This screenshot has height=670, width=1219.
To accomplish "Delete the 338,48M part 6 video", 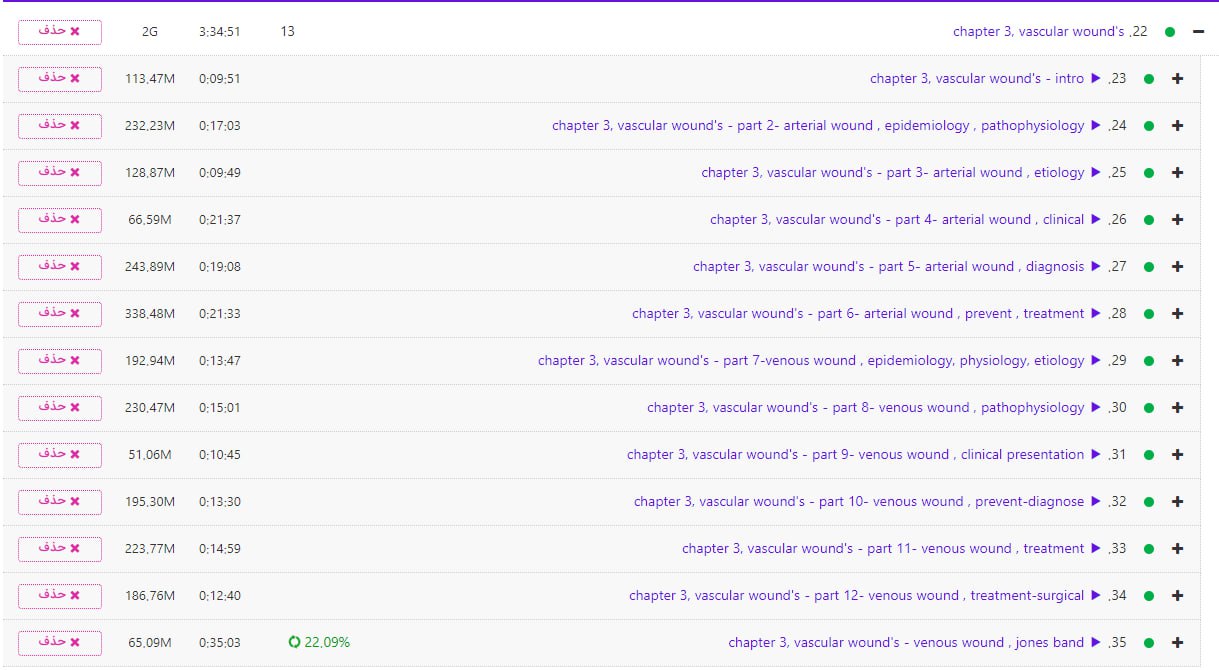I will [60, 314].
